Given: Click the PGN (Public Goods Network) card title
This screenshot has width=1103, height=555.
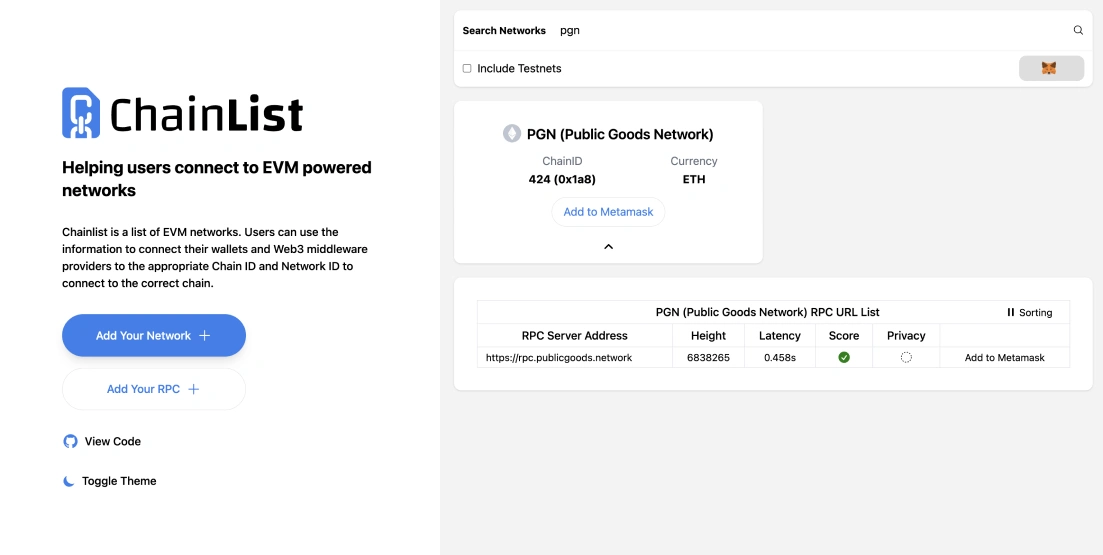Looking at the screenshot, I should click(620, 134).
